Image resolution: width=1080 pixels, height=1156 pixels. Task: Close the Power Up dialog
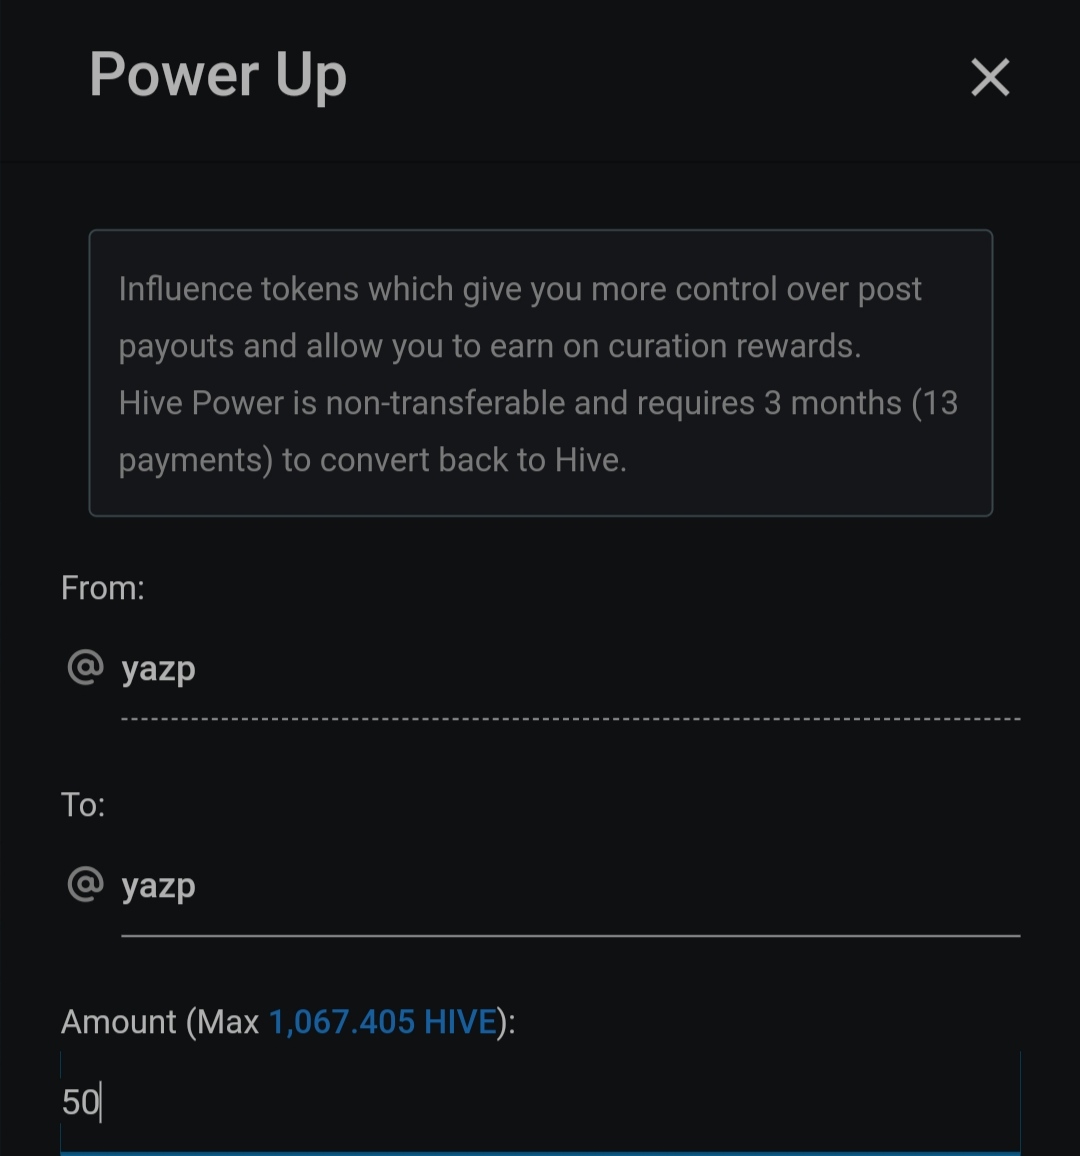click(990, 77)
